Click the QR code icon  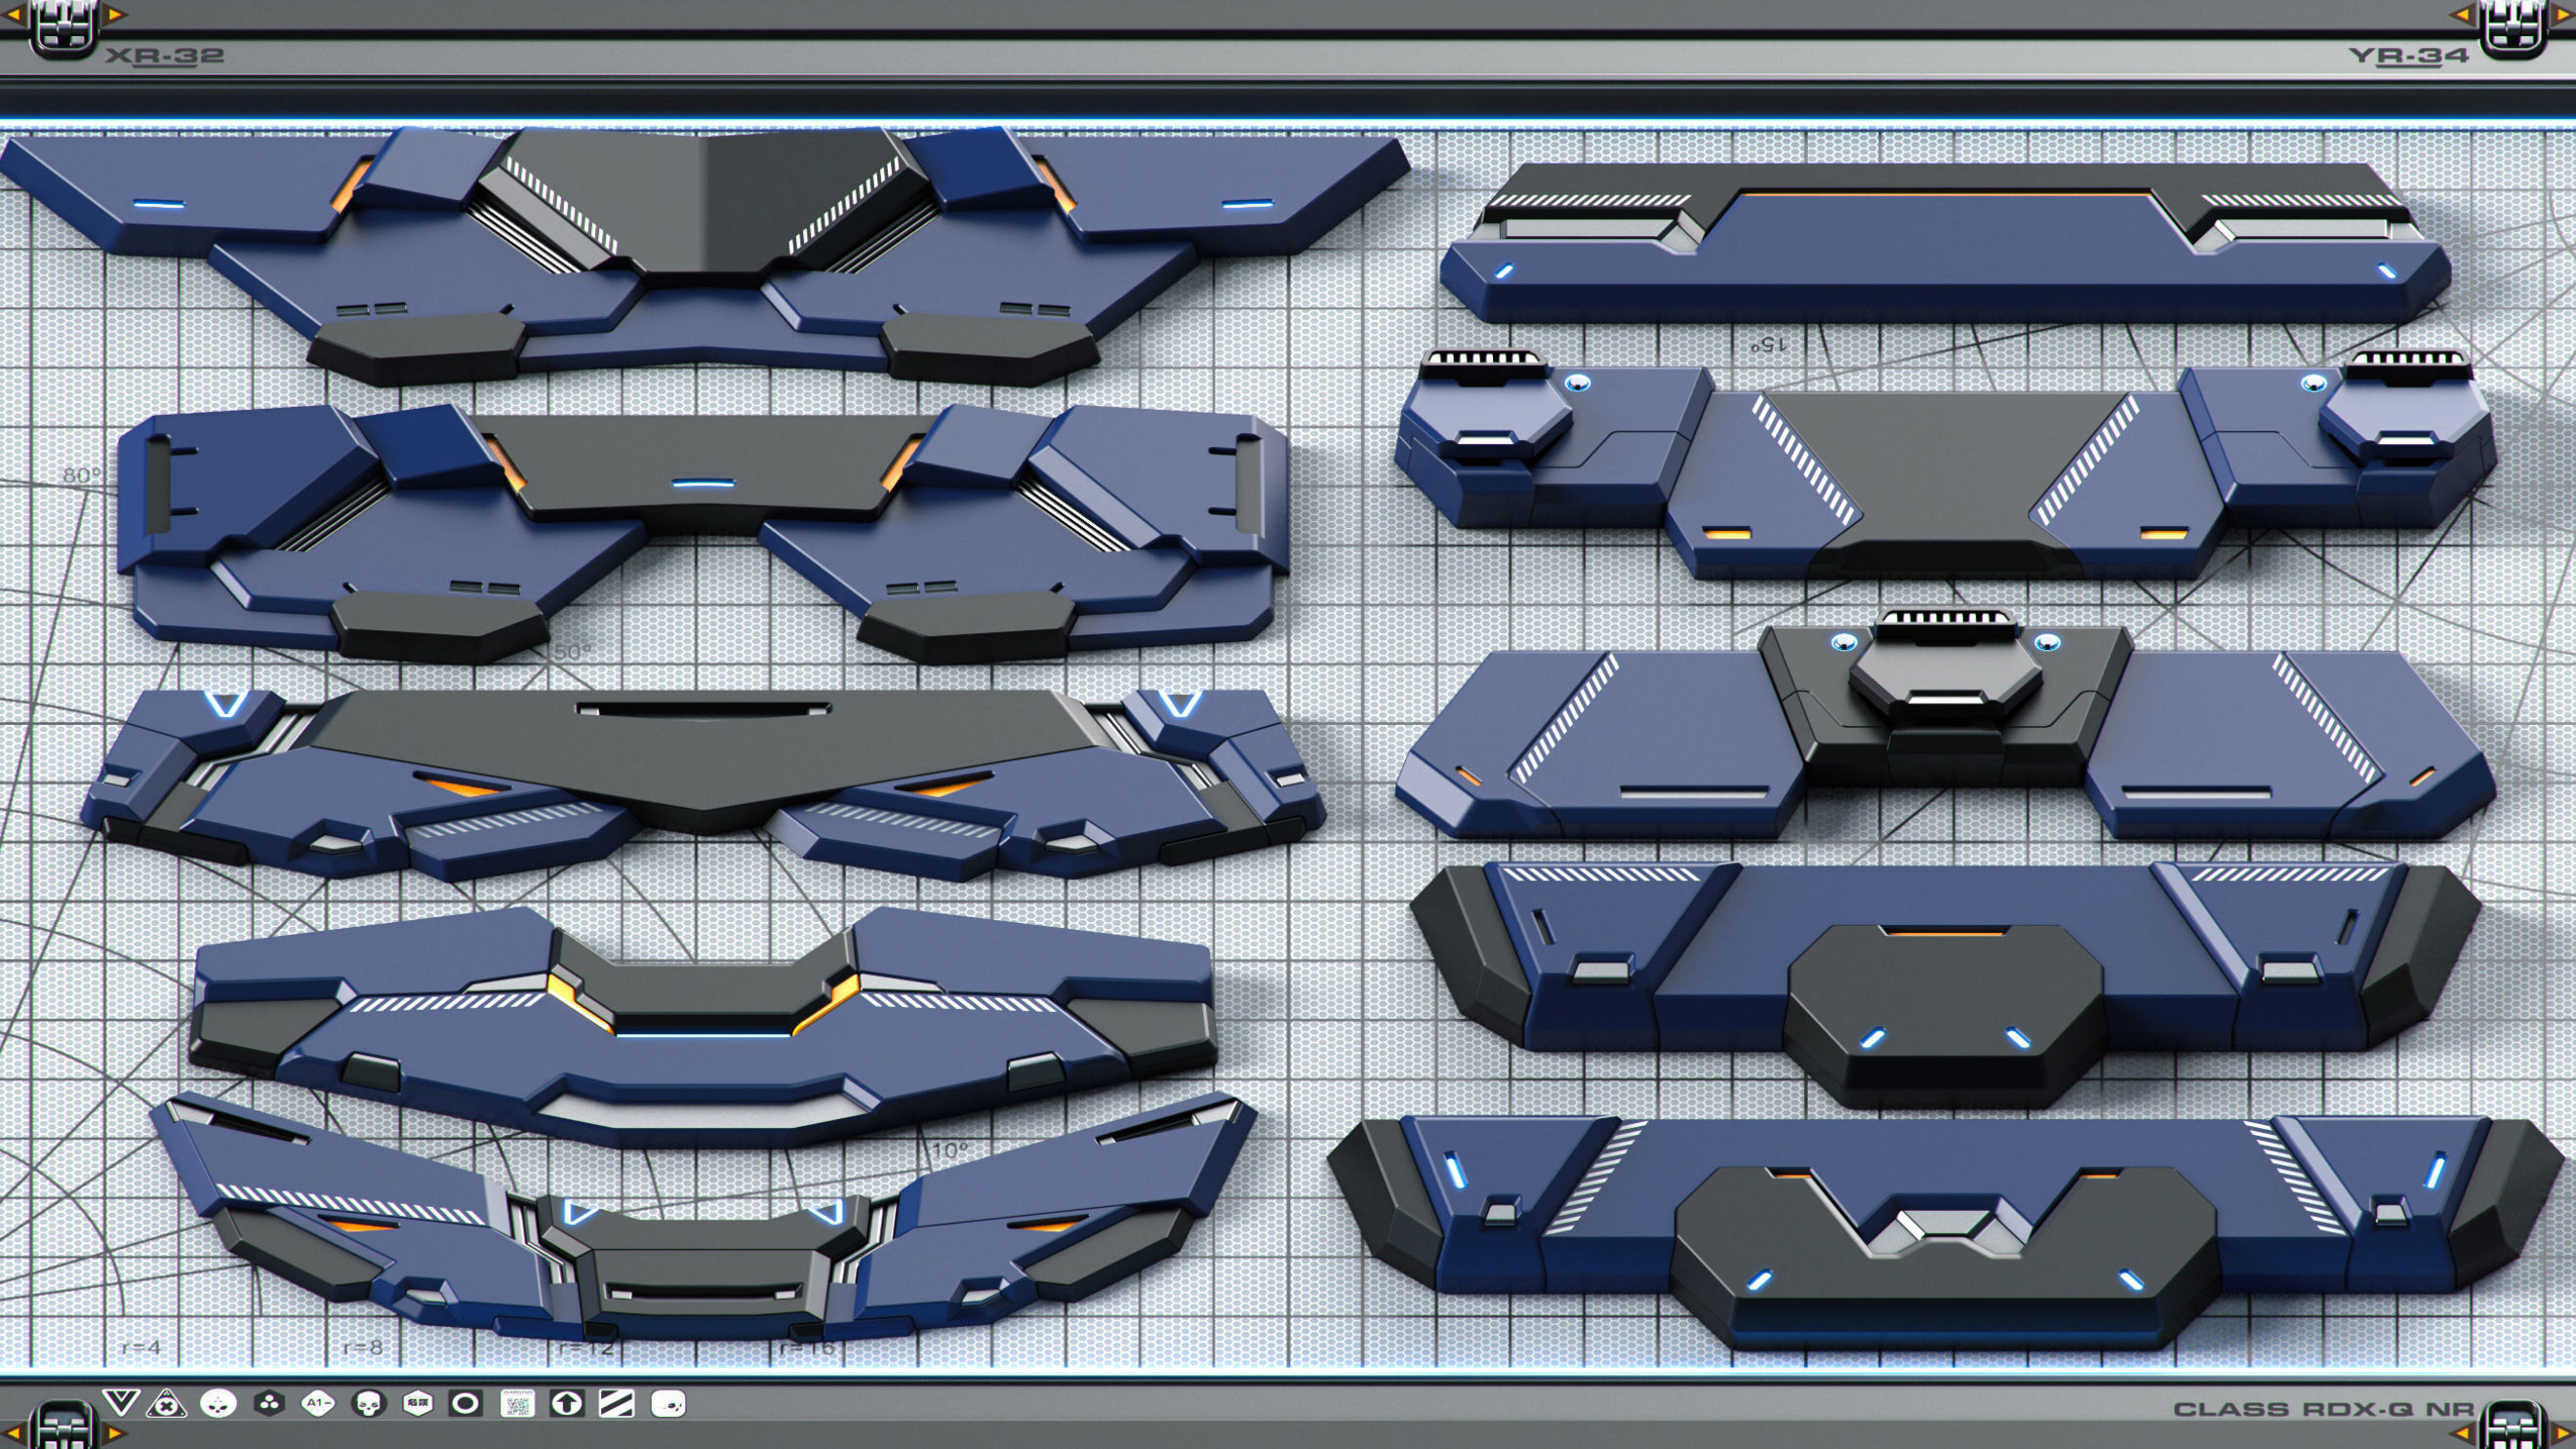point(517,1404)
